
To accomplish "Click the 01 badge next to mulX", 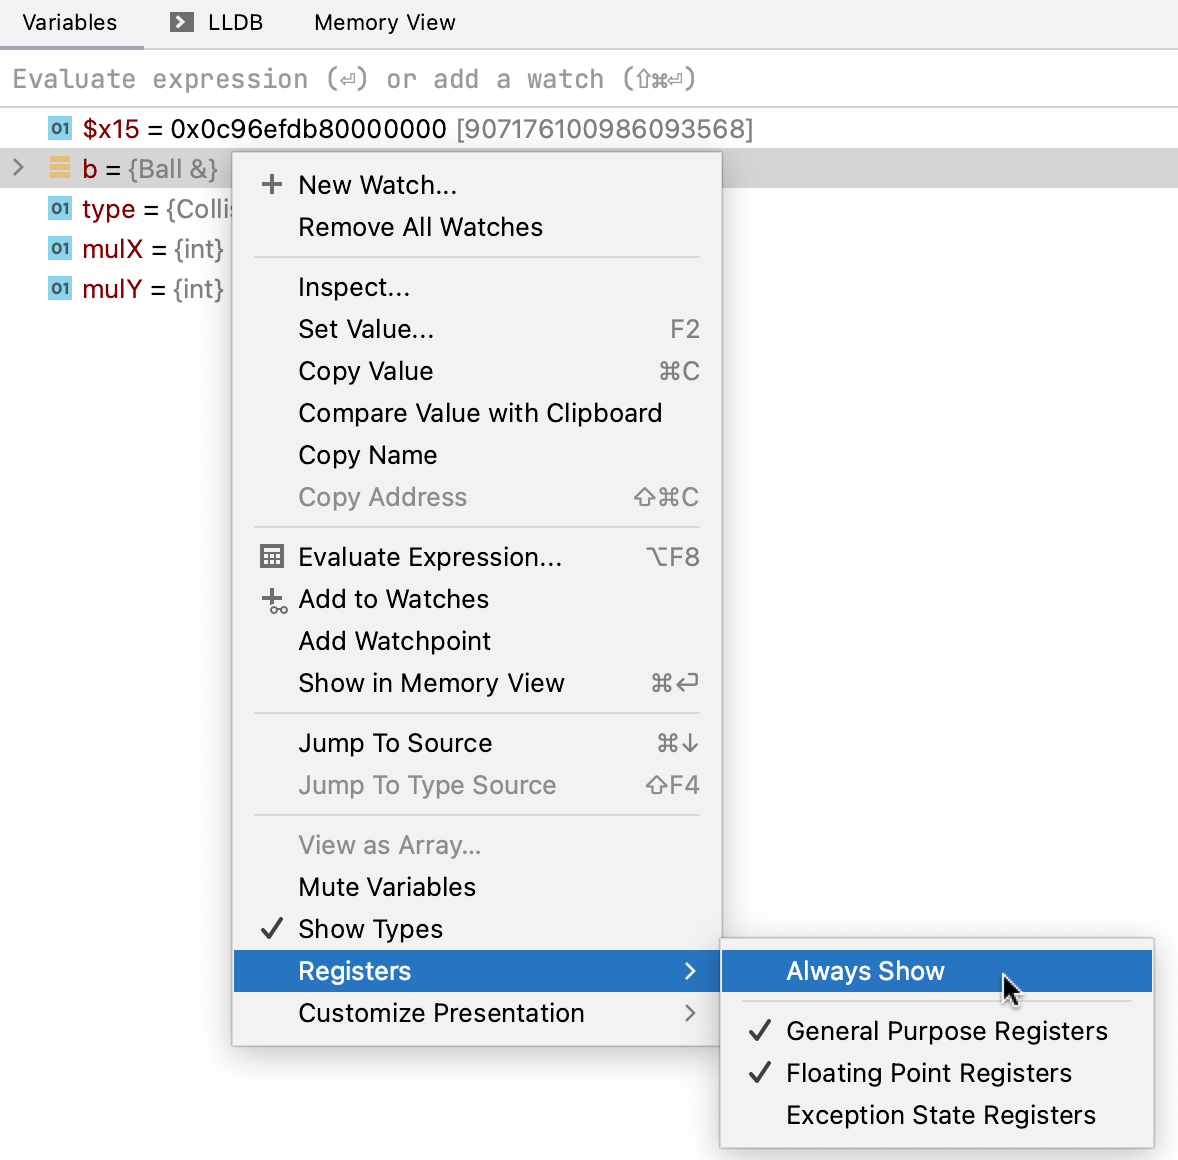I will tap(59, 249).
